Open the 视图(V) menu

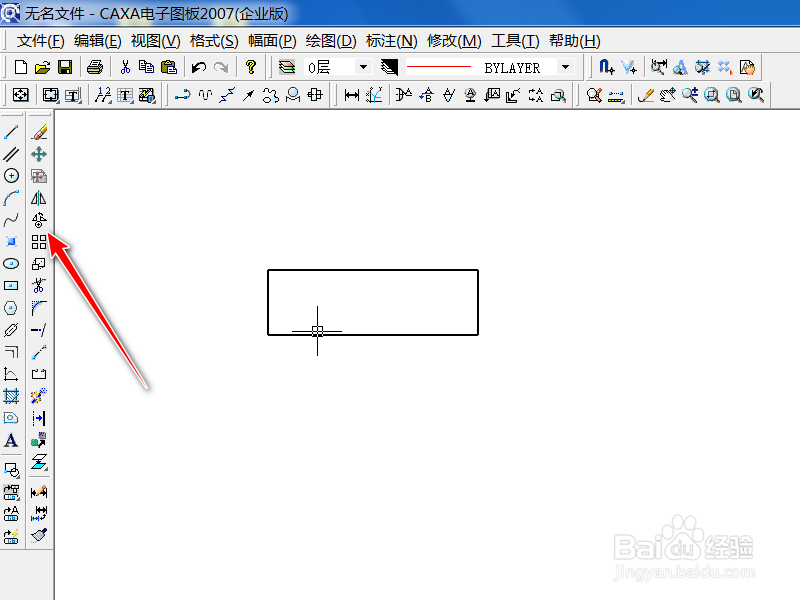pos(156,41)
